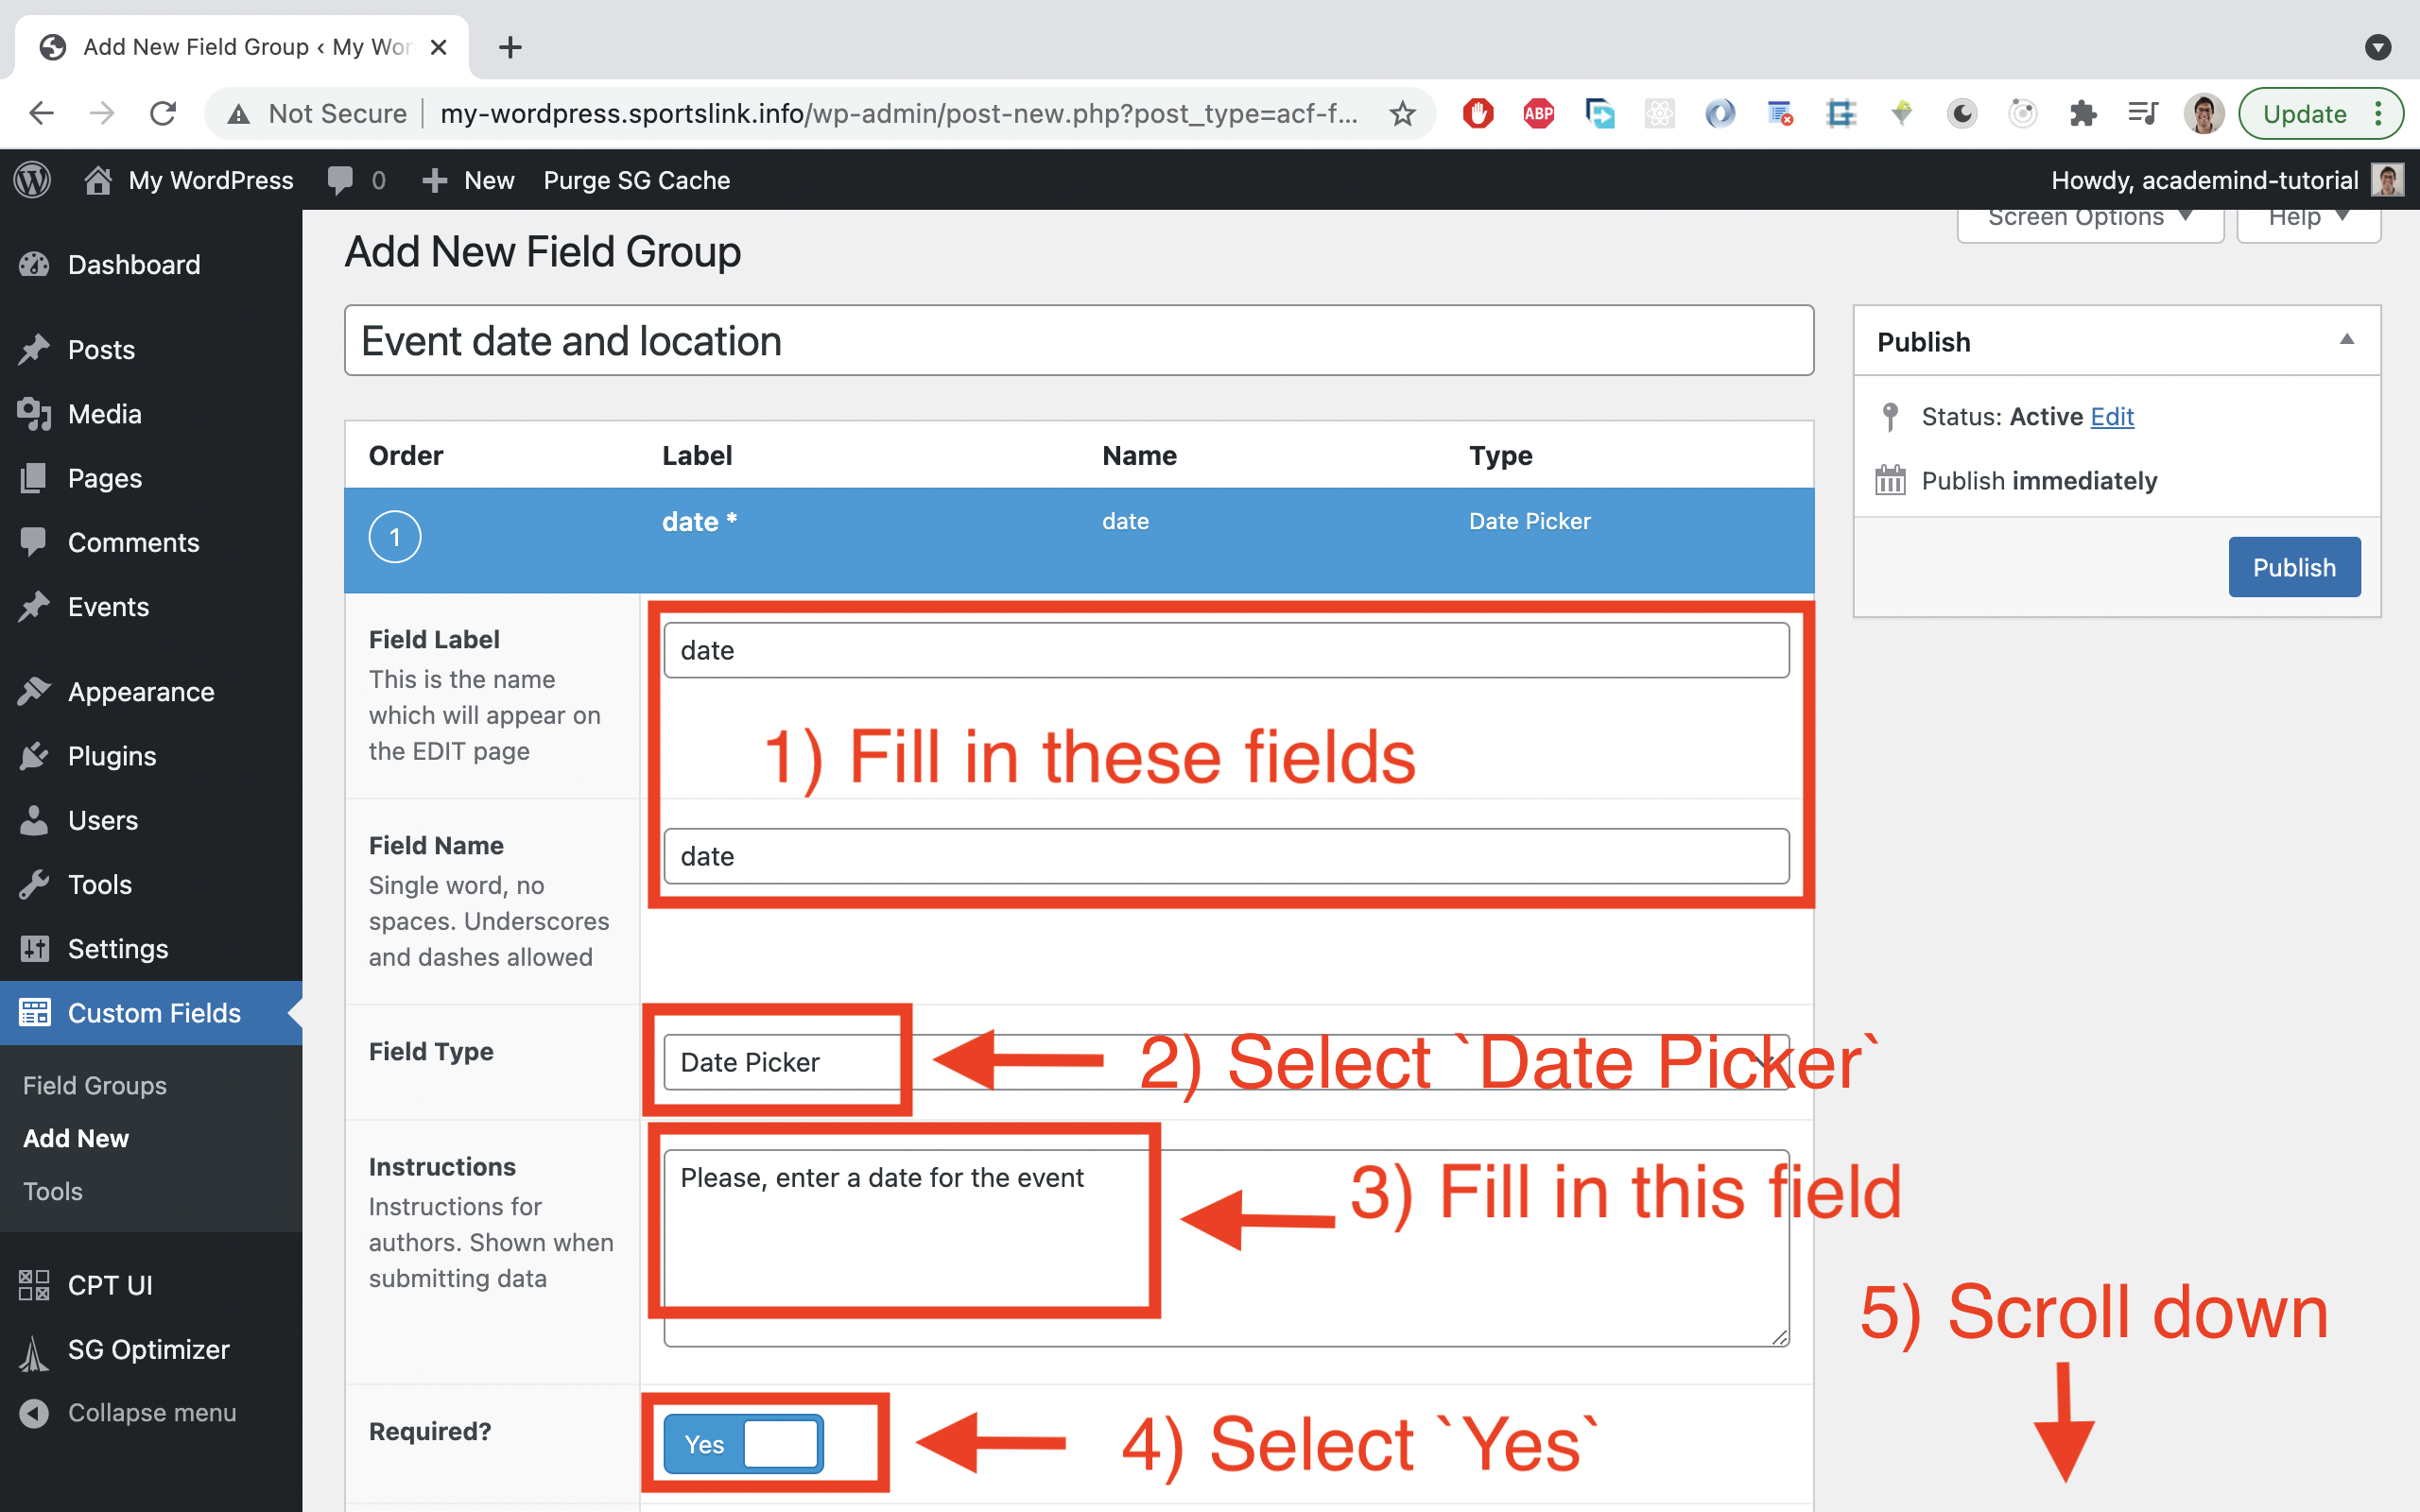Select the Dashboard sidebar icon
Image resolution: width=2420 pixels, height=1512 pixels.
click(35, 264)
